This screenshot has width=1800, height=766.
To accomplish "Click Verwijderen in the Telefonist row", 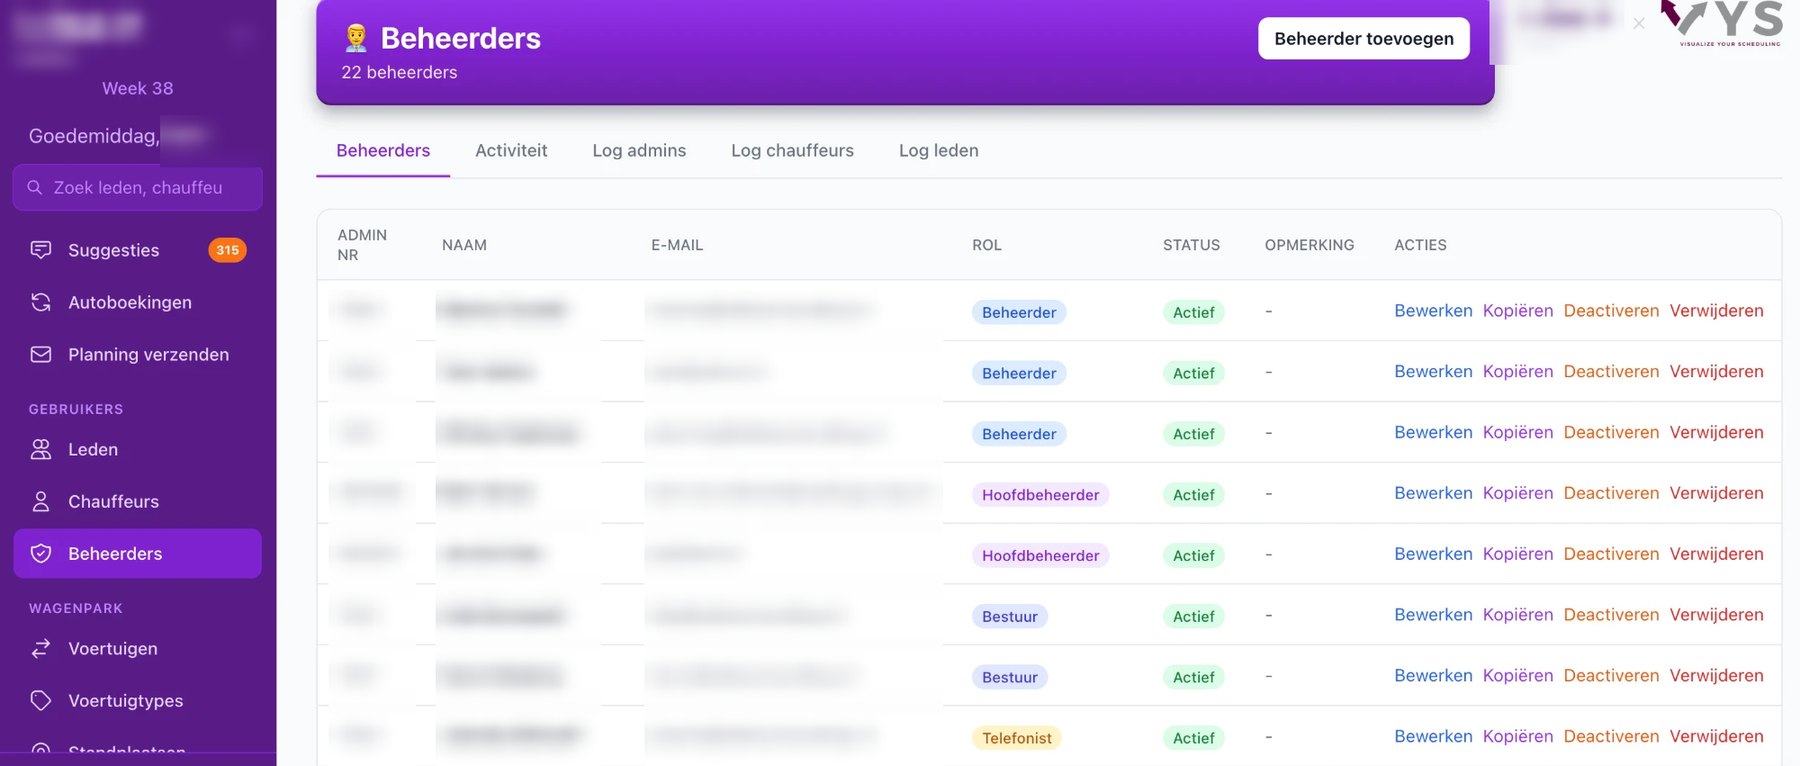I will [1716, 736].
